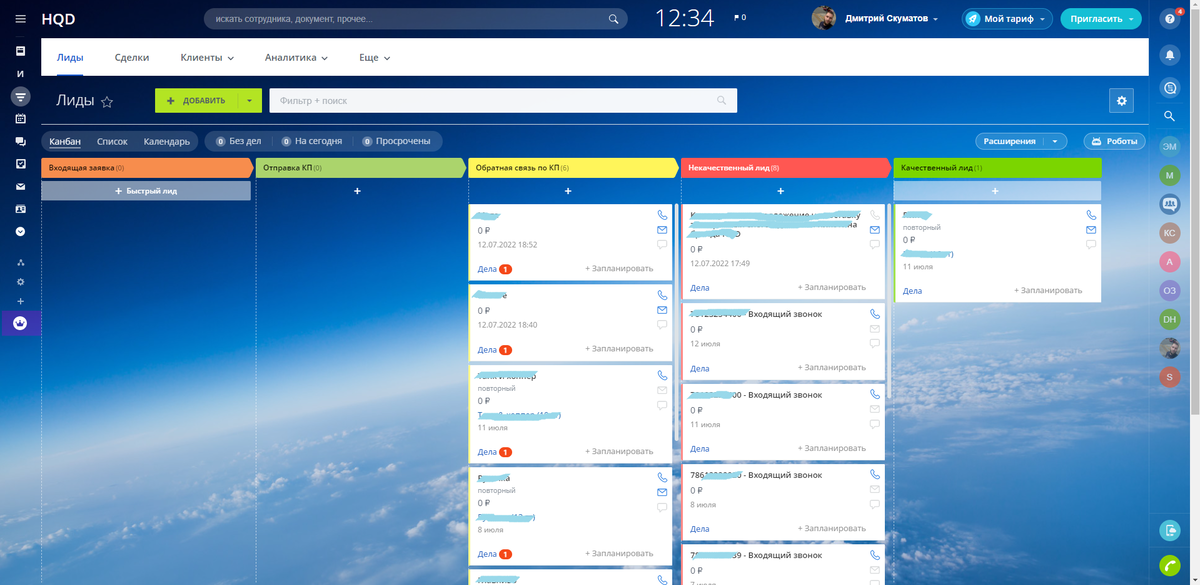Open Расширения dropdown arrow

1055,141
